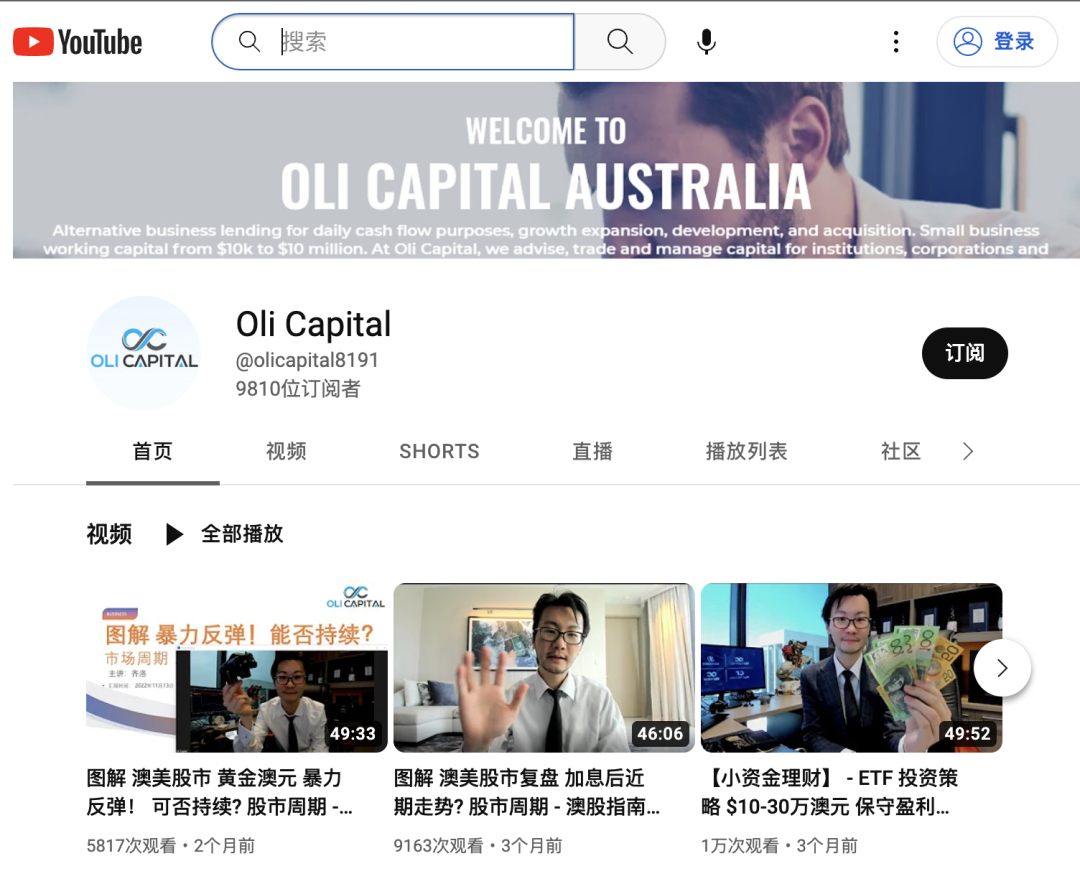Click the 9810位订阅者 subscriber count
The image size is (1080, 879).
[x=298, y=389]
